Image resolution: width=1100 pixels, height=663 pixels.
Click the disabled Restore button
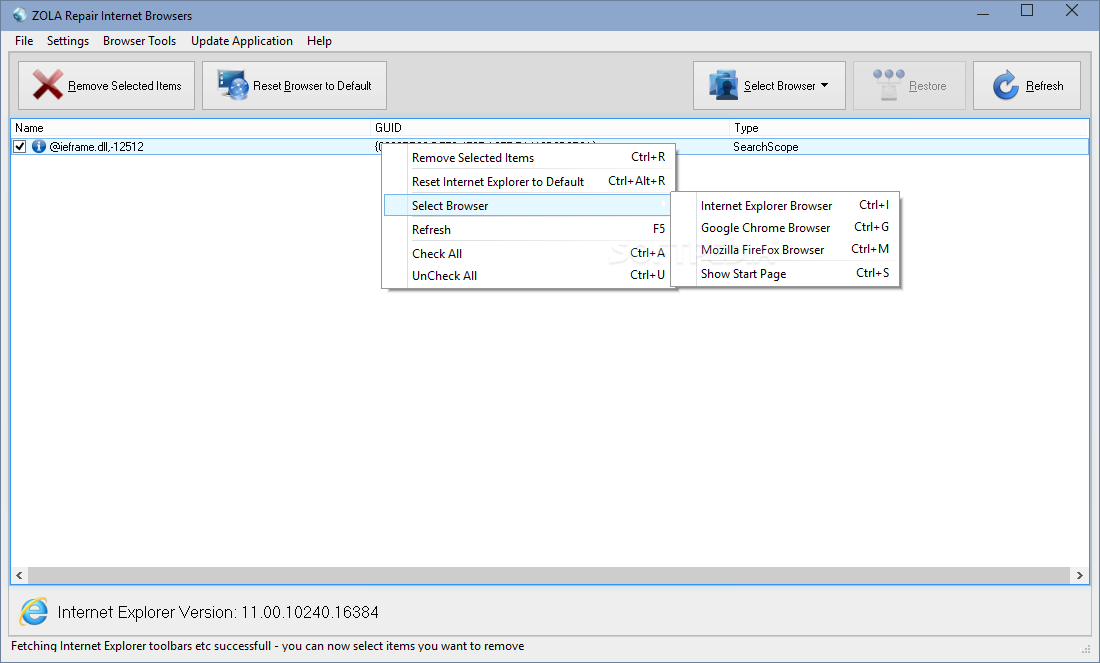tap(909, 86)
